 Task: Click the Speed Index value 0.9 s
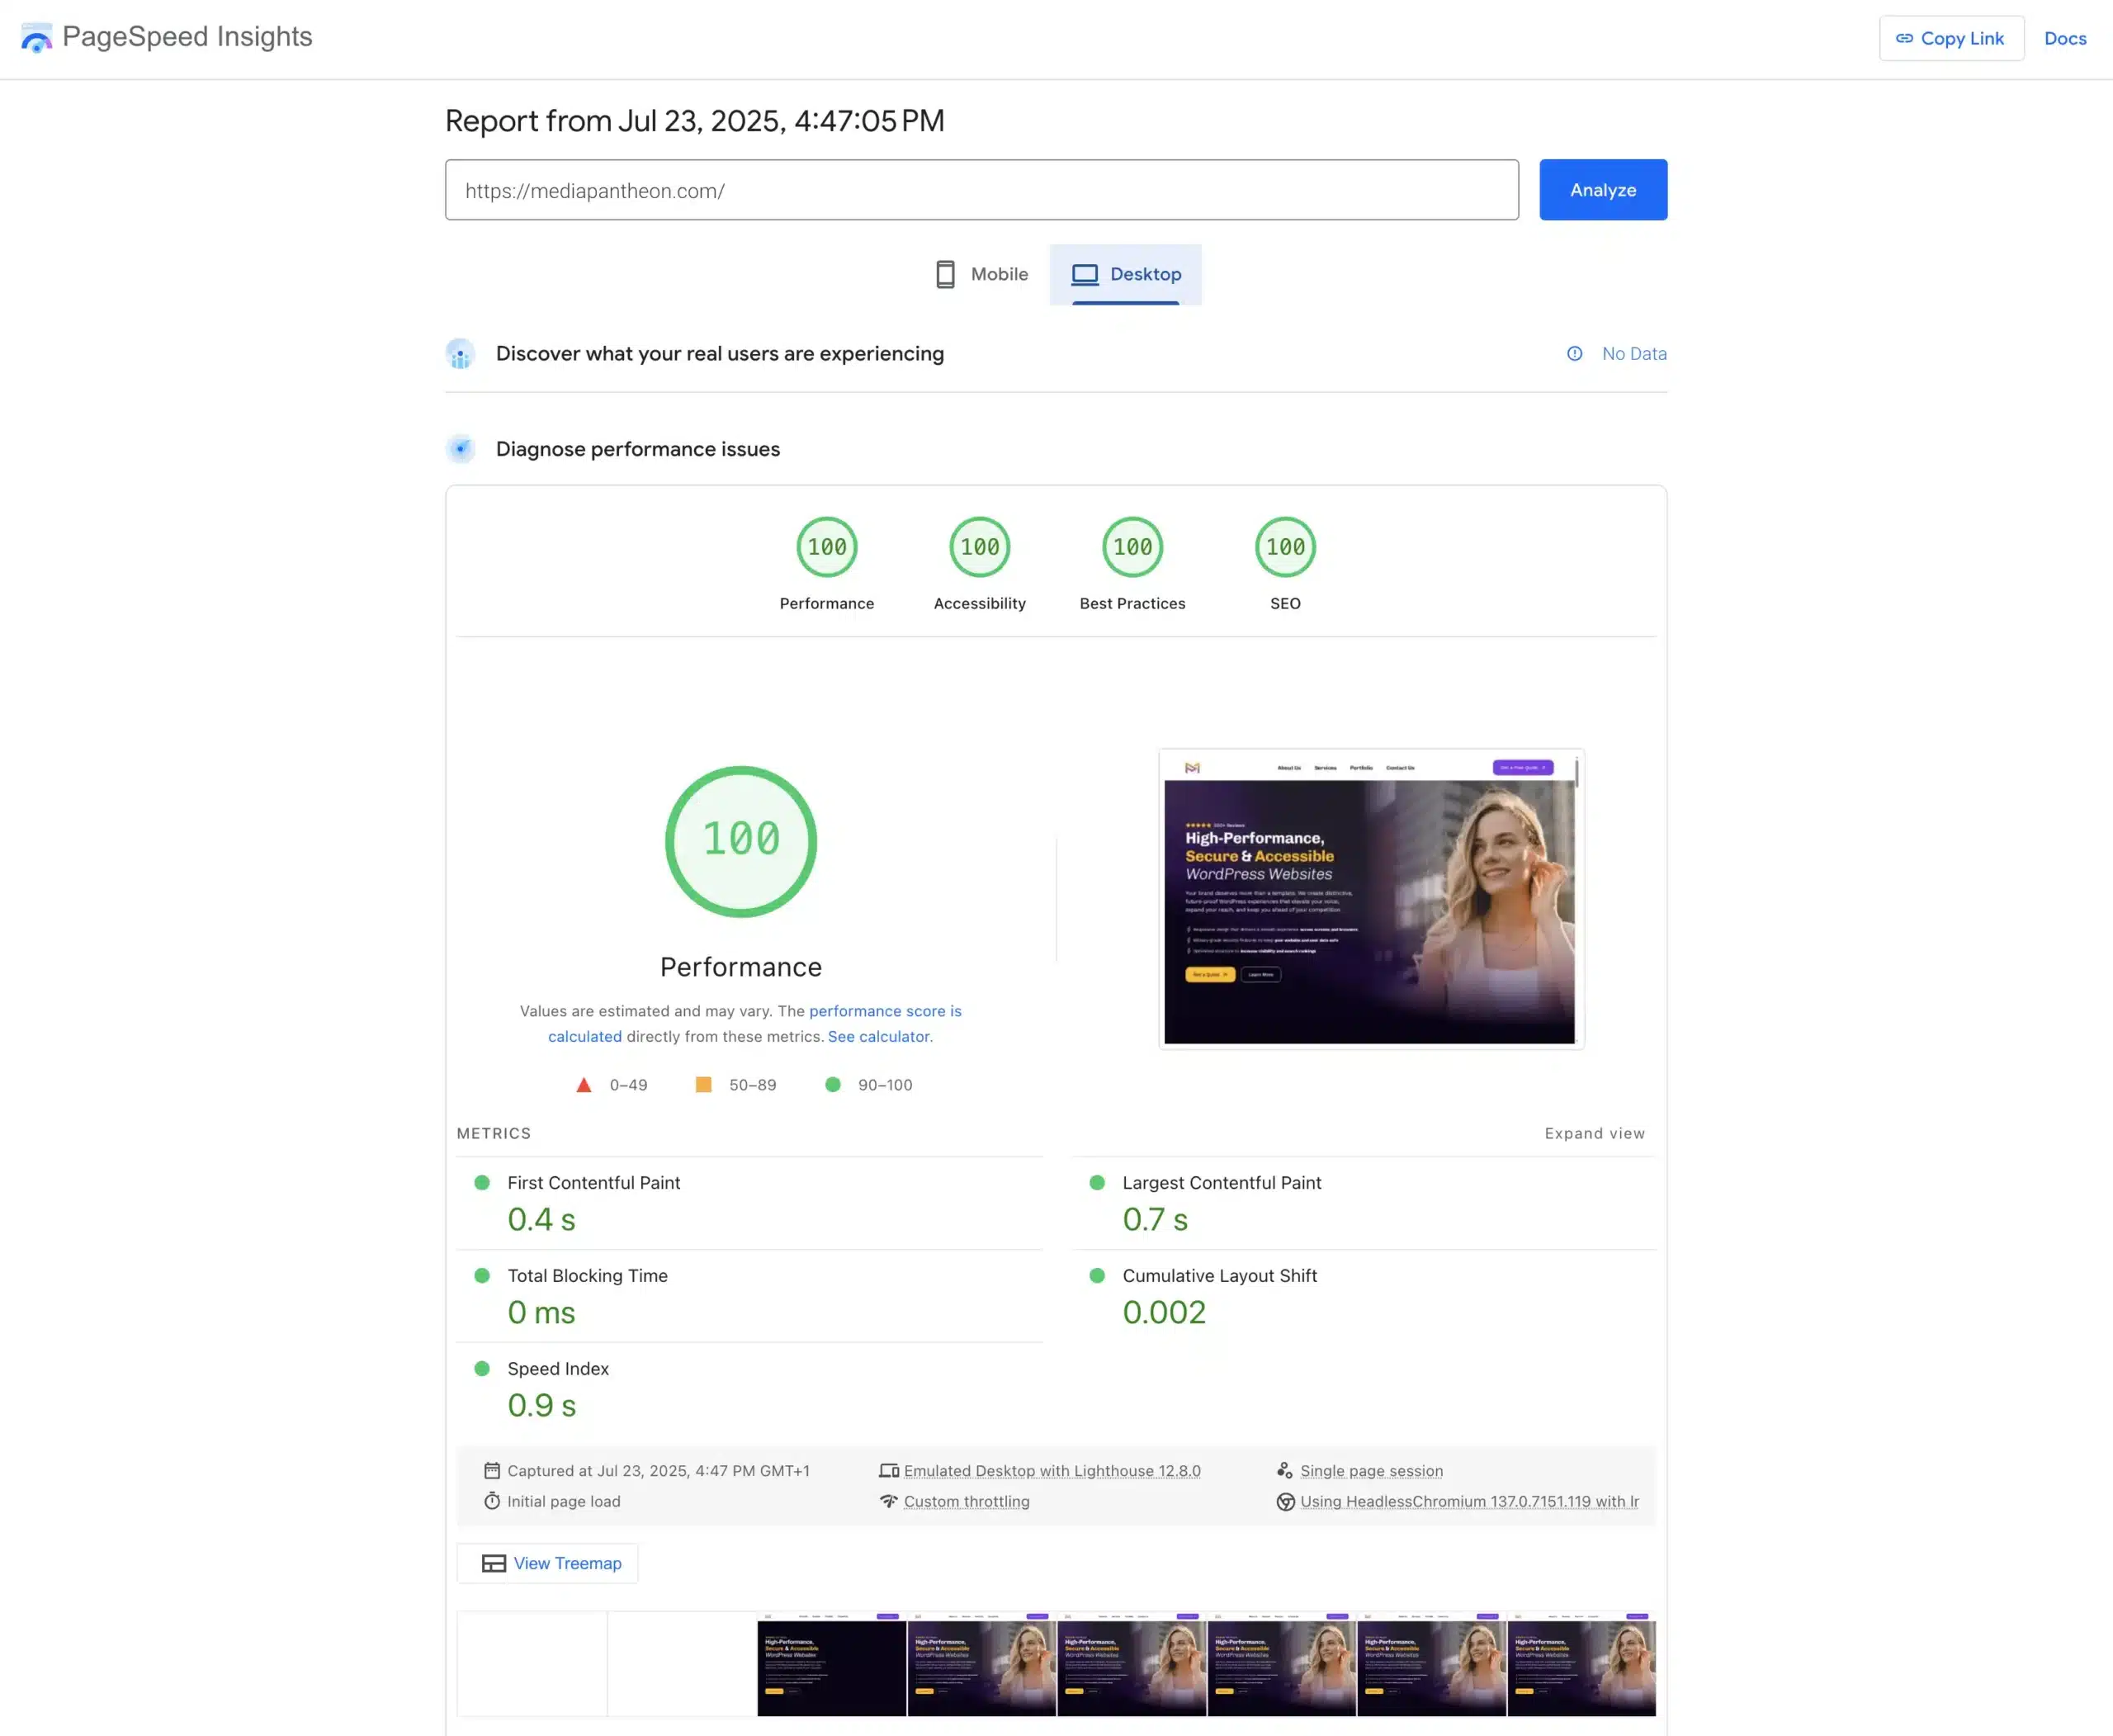pos(541,1405)
